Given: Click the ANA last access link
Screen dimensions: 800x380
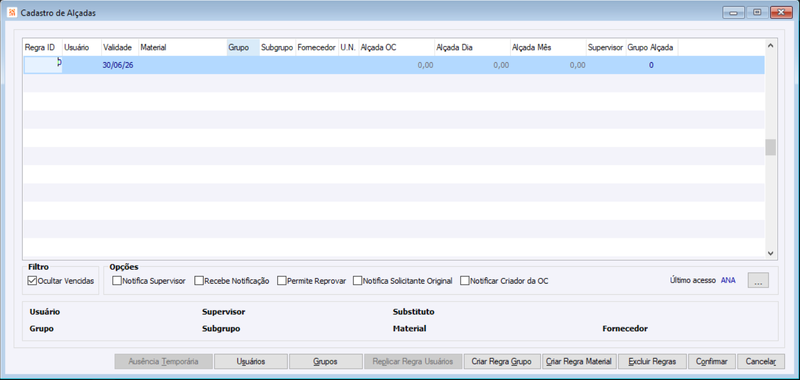Looking at the screenshot, I should pos(728,281).
